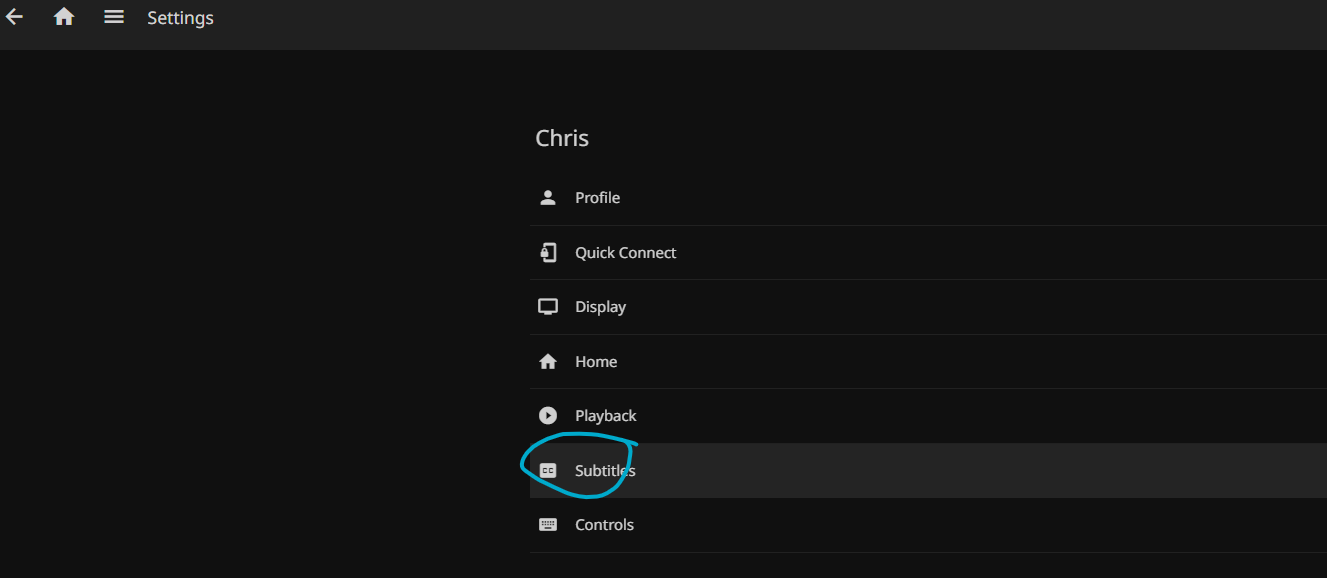The height and width of the screenshot is (578, 1327).
Task: Click the Playback play-circle icon
Action: (548, 416)
